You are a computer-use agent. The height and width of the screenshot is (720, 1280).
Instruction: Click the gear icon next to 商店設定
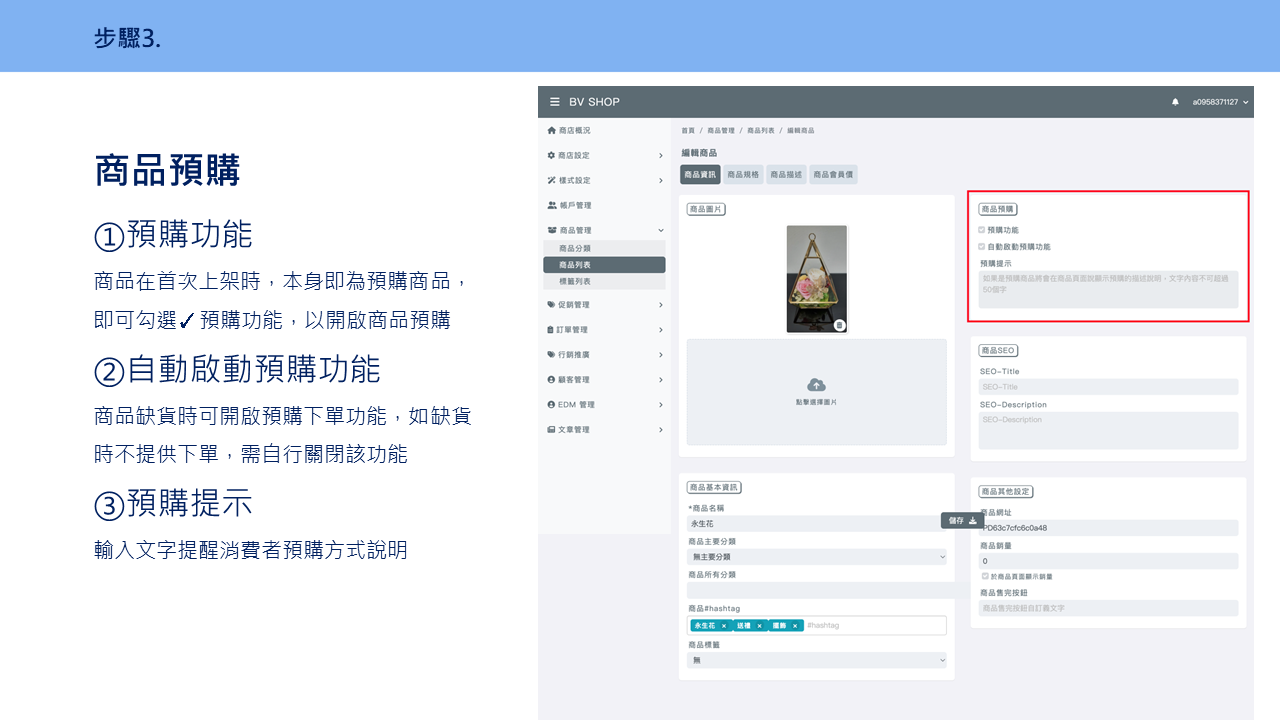pyautogui.click(x=551, y=155)
